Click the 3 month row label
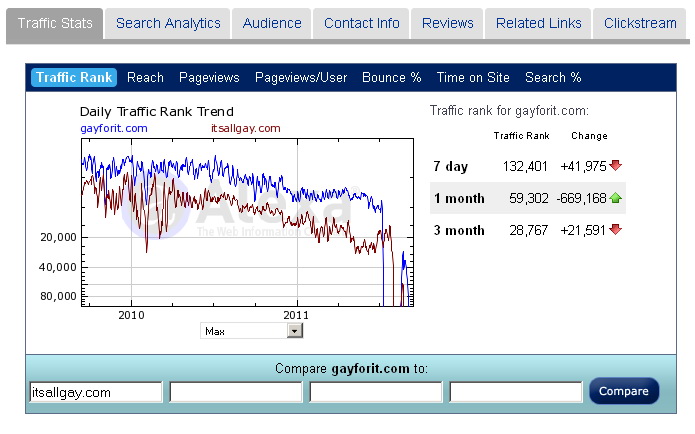695x434 pixels. point(459,230)
